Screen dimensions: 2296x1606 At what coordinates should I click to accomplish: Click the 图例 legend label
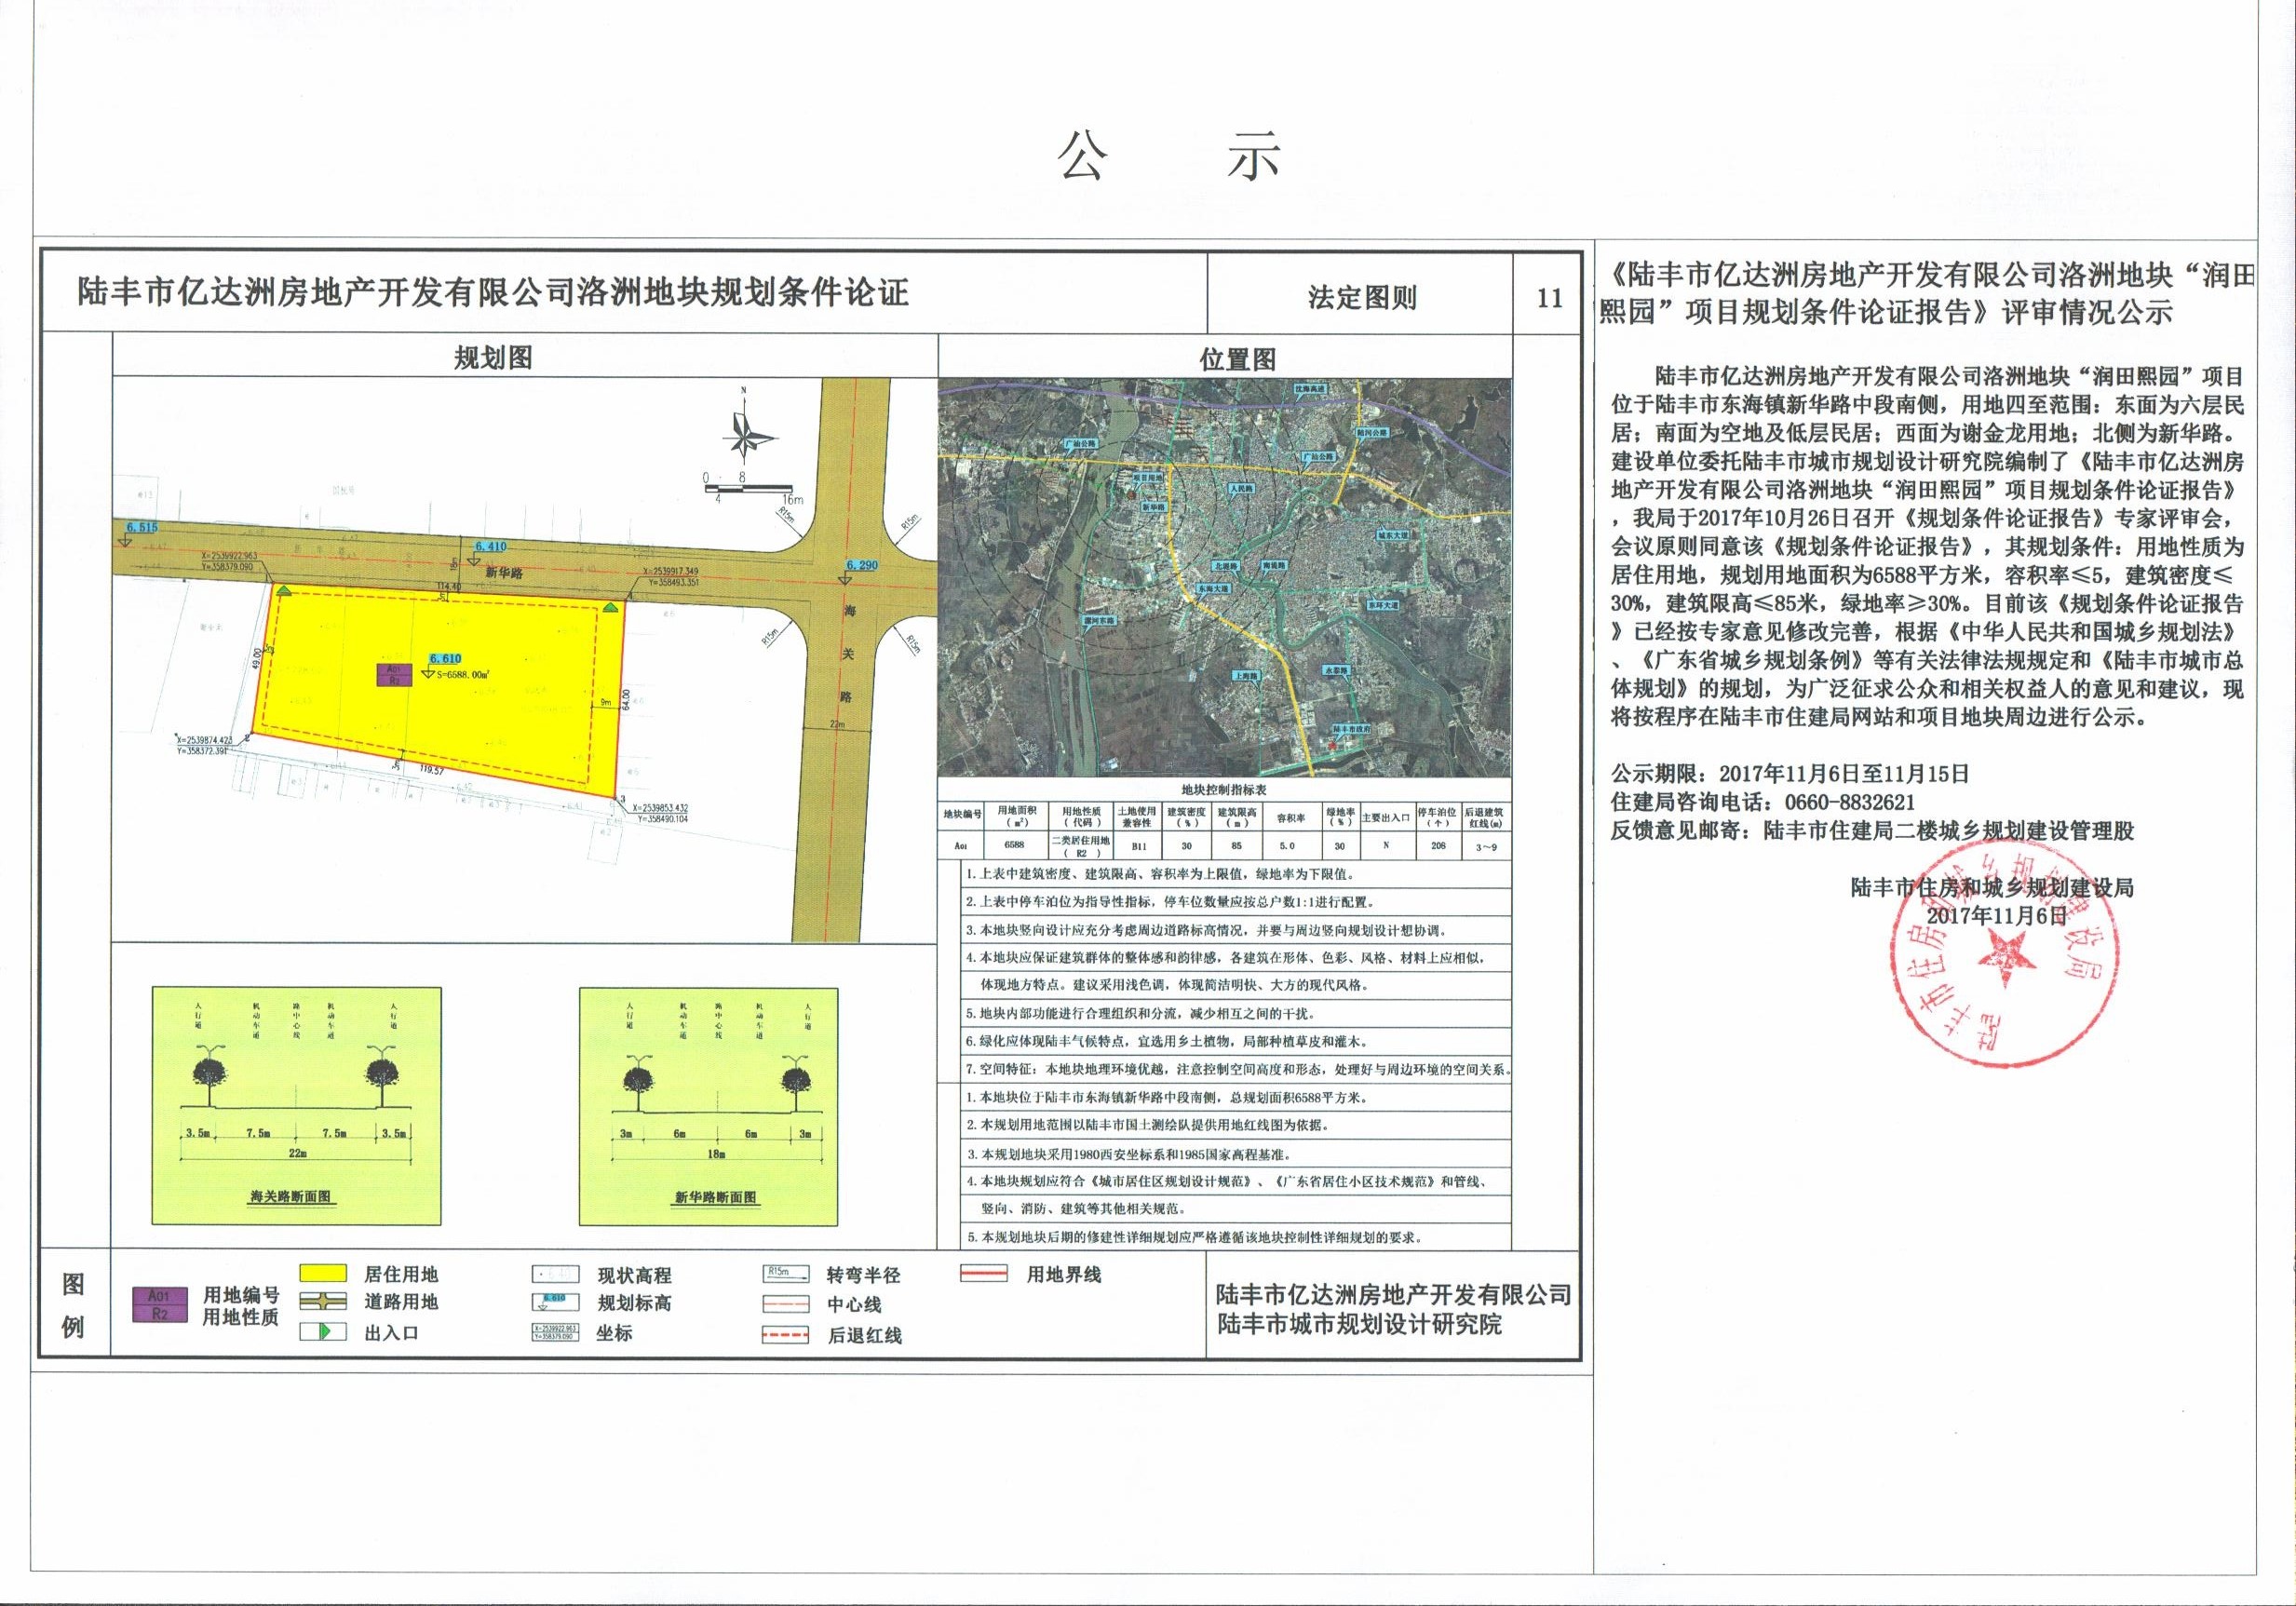click(x=73, y=1305)
